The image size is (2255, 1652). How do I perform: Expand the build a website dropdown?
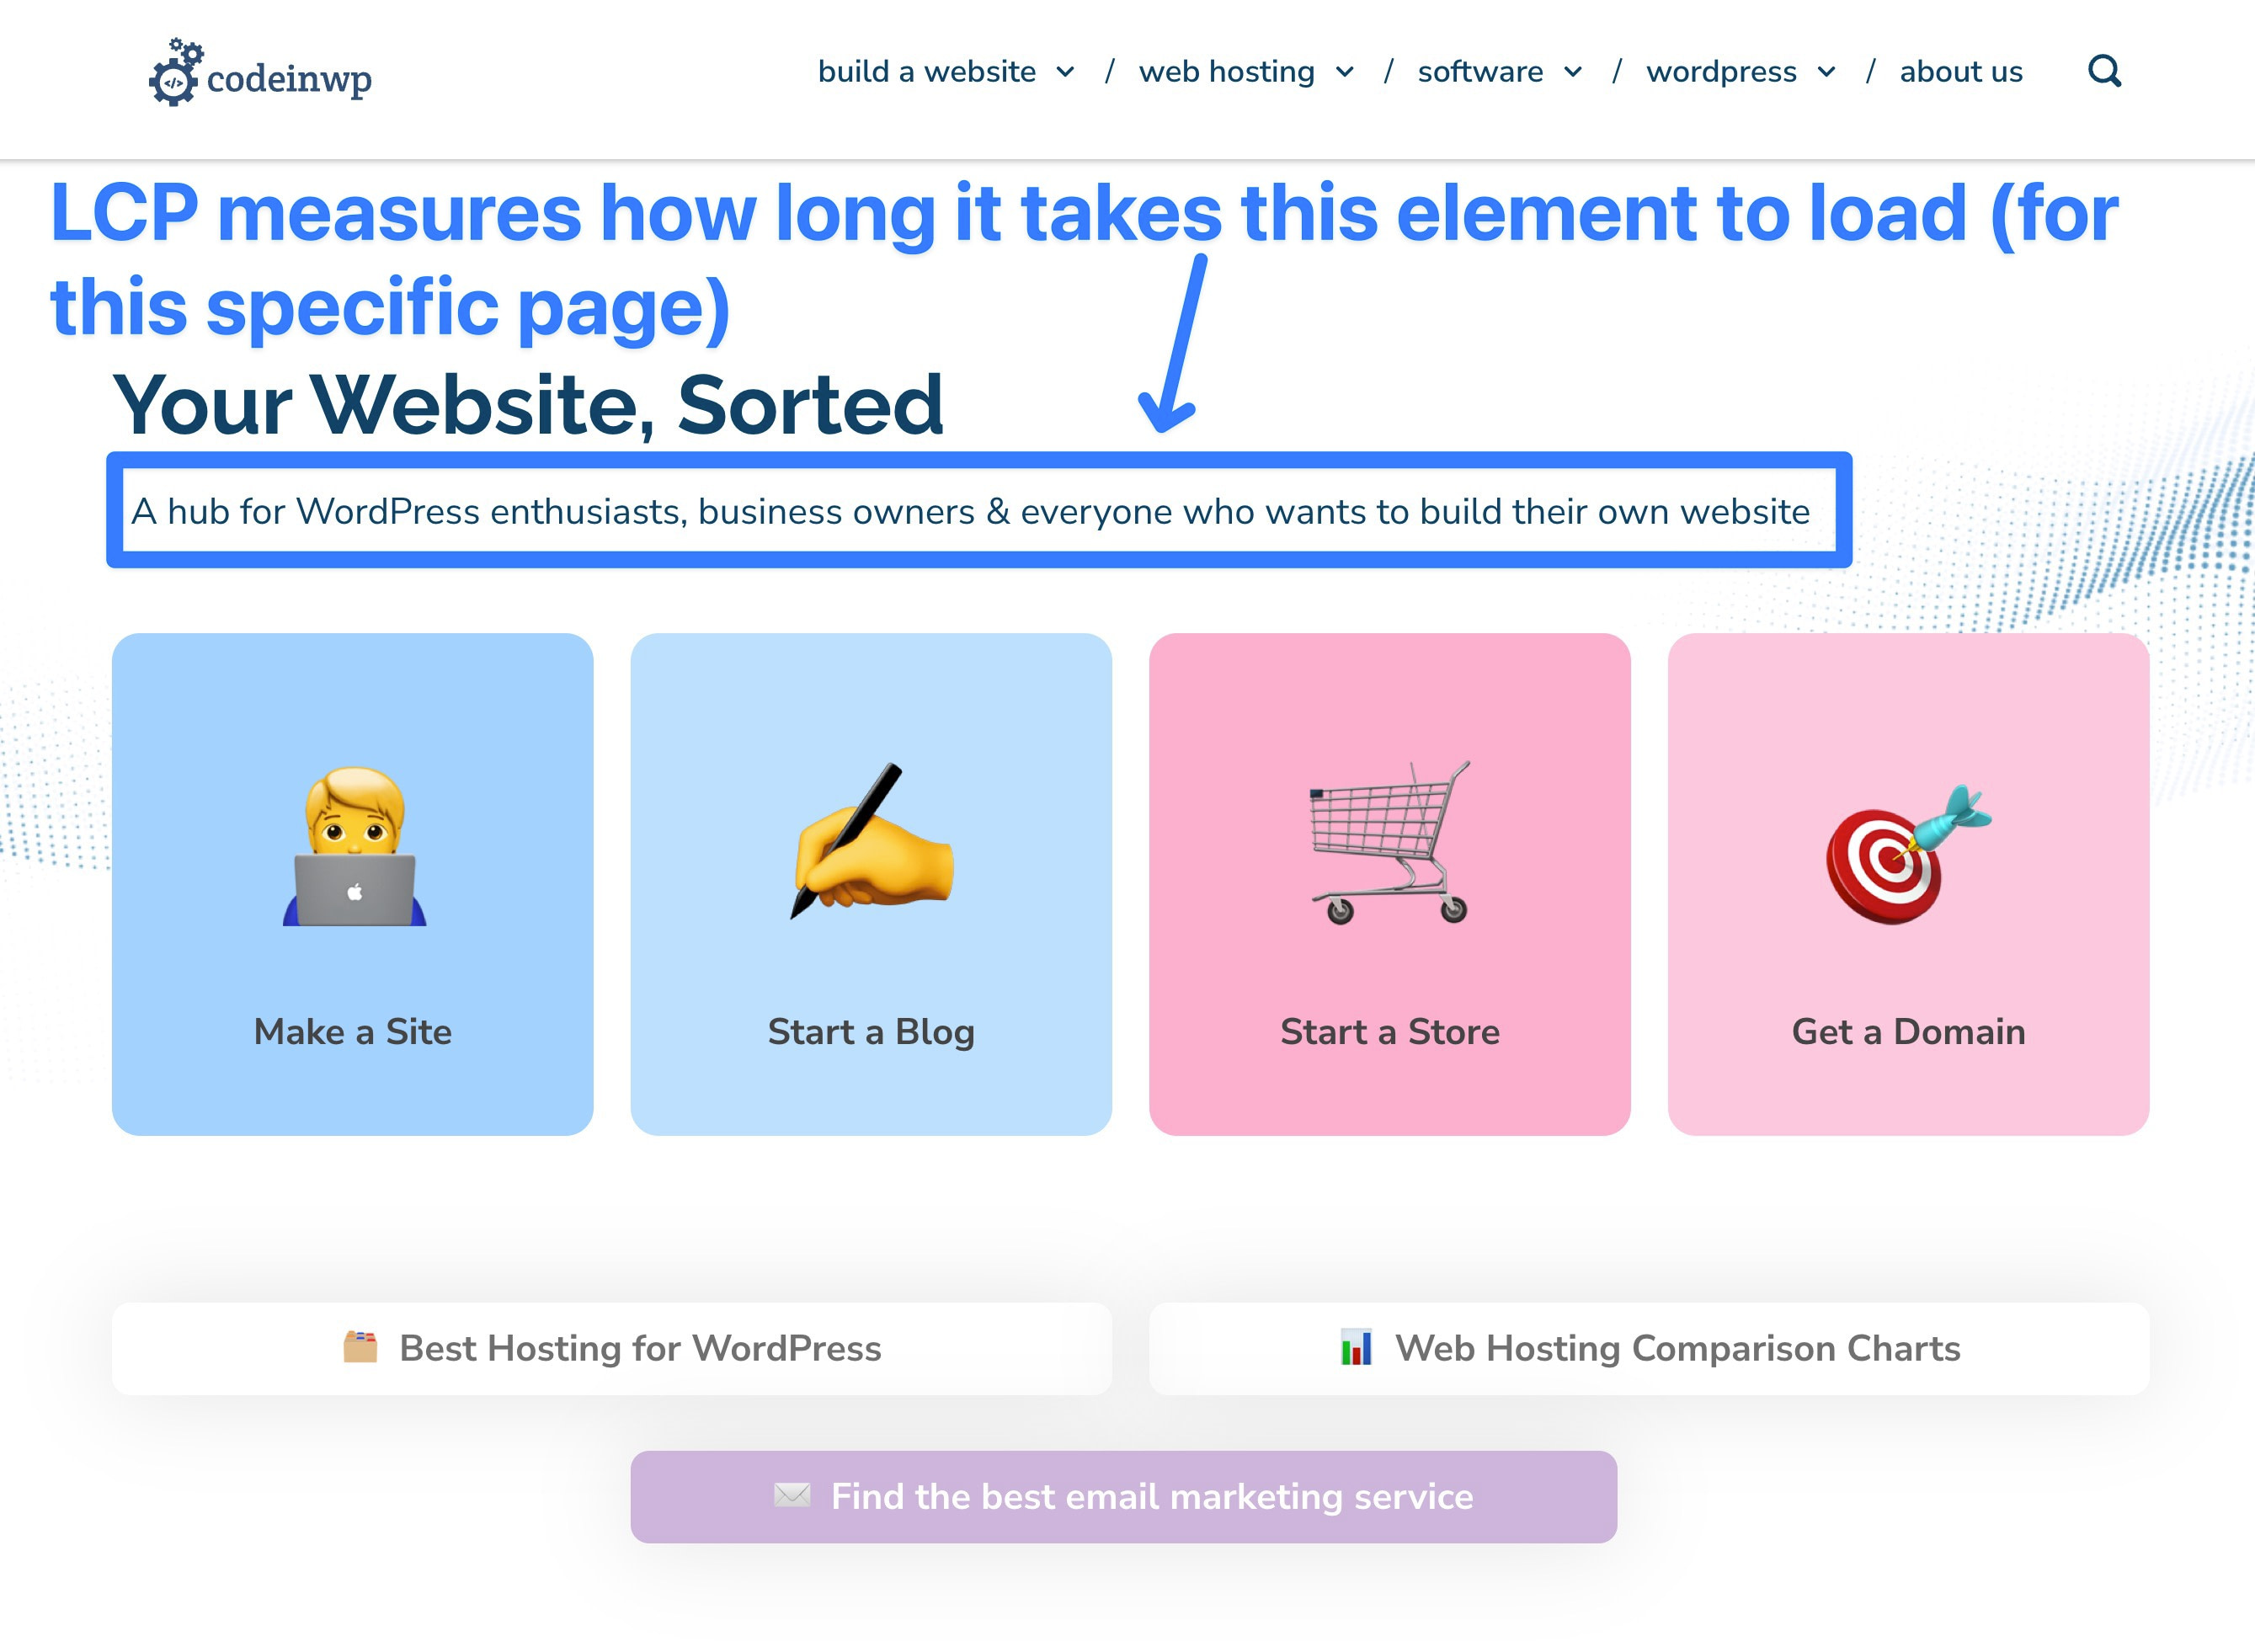point(1065,71)
